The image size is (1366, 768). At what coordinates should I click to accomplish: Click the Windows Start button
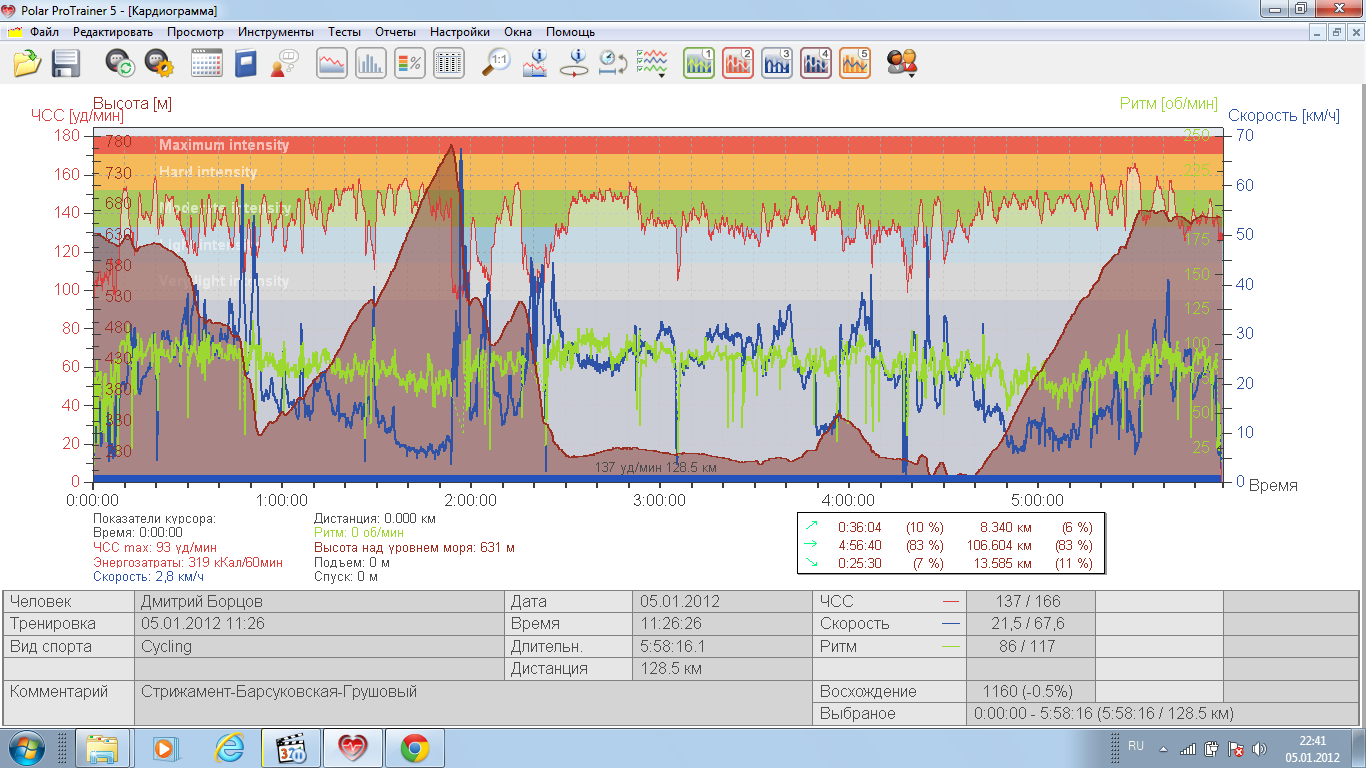pos(27,748)
